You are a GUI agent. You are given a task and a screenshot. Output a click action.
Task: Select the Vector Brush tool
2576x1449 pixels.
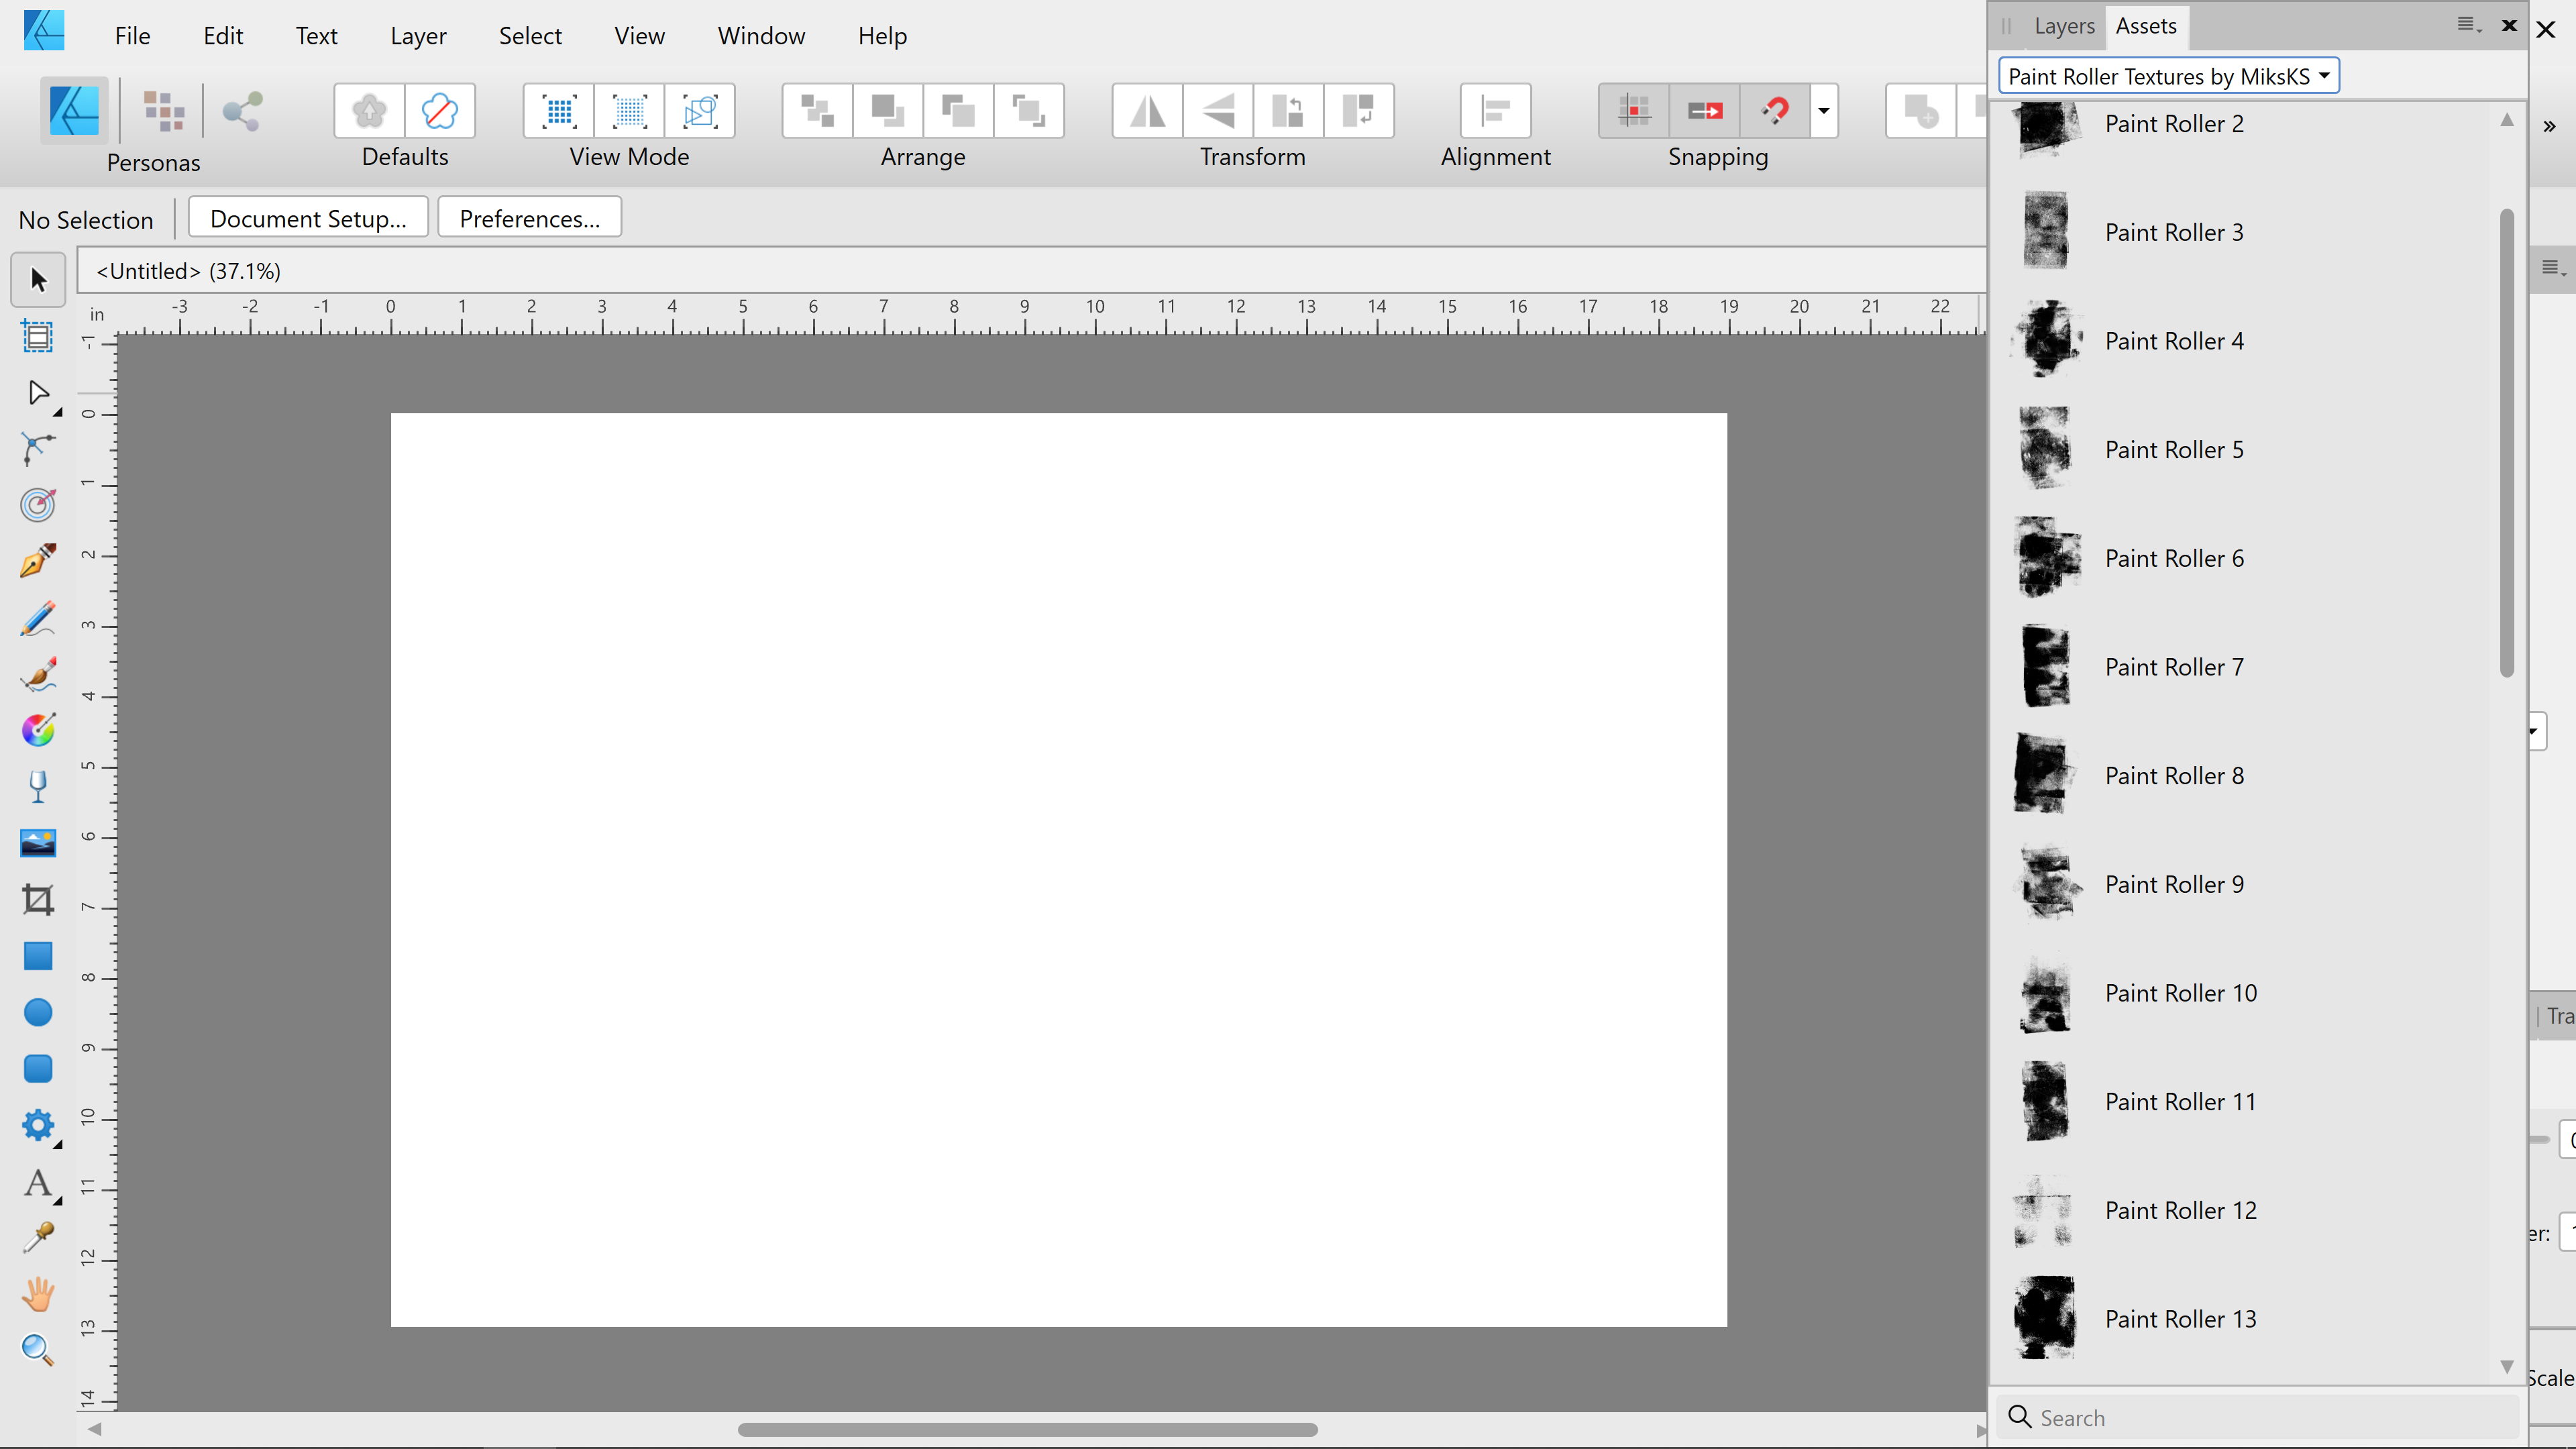[x=38, y=675]
